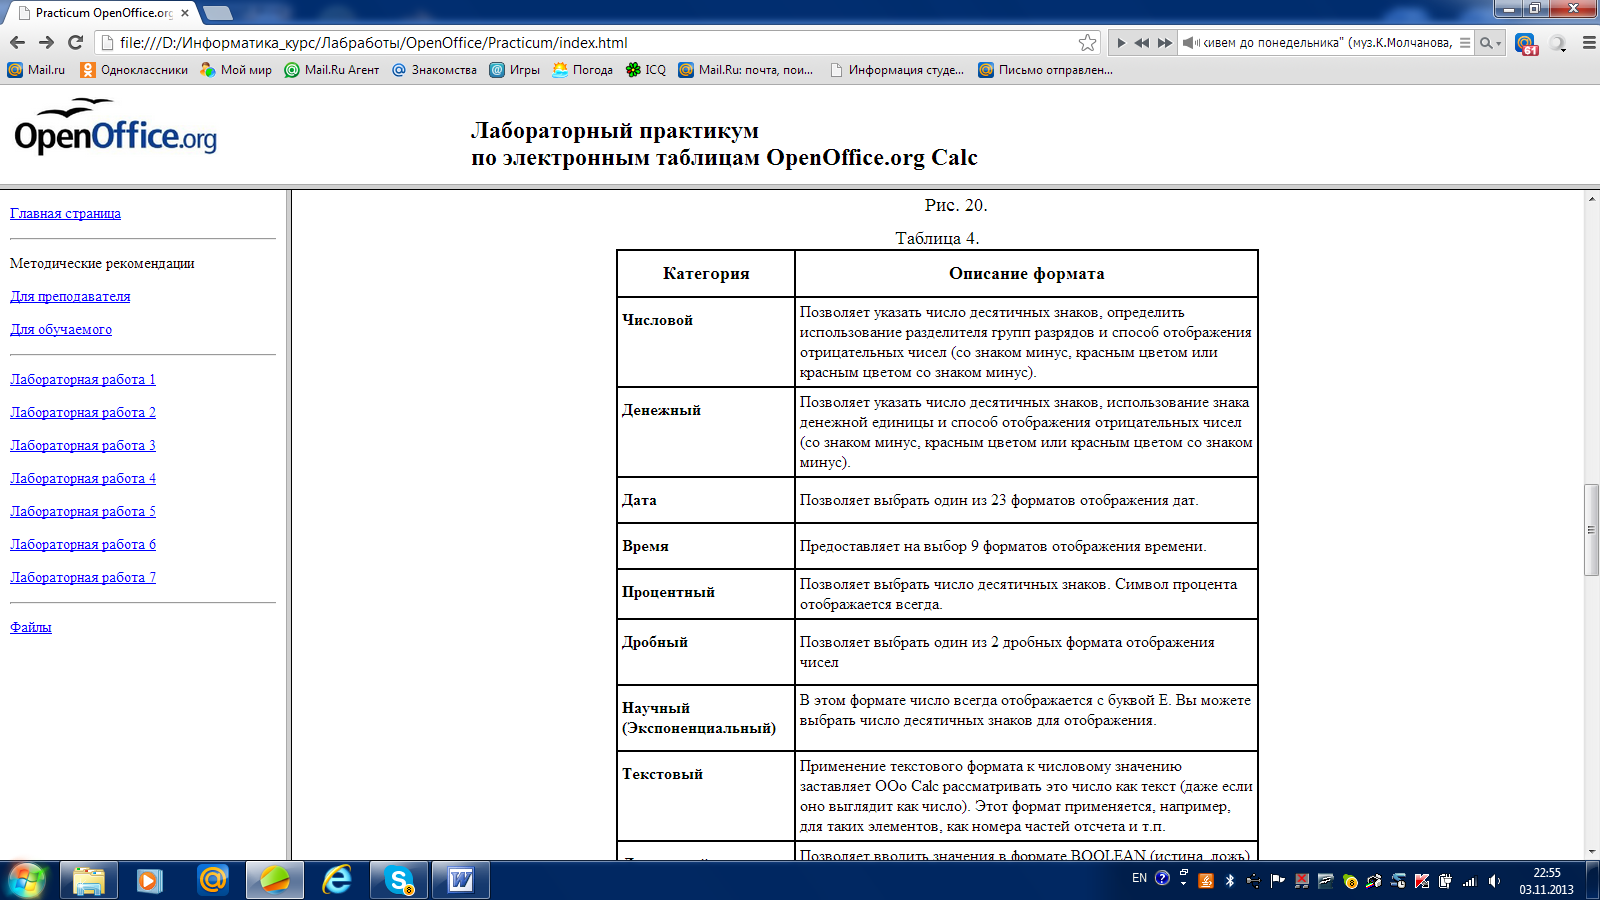
Task: Click the scrollbar up arrow
Action: 1591,199
